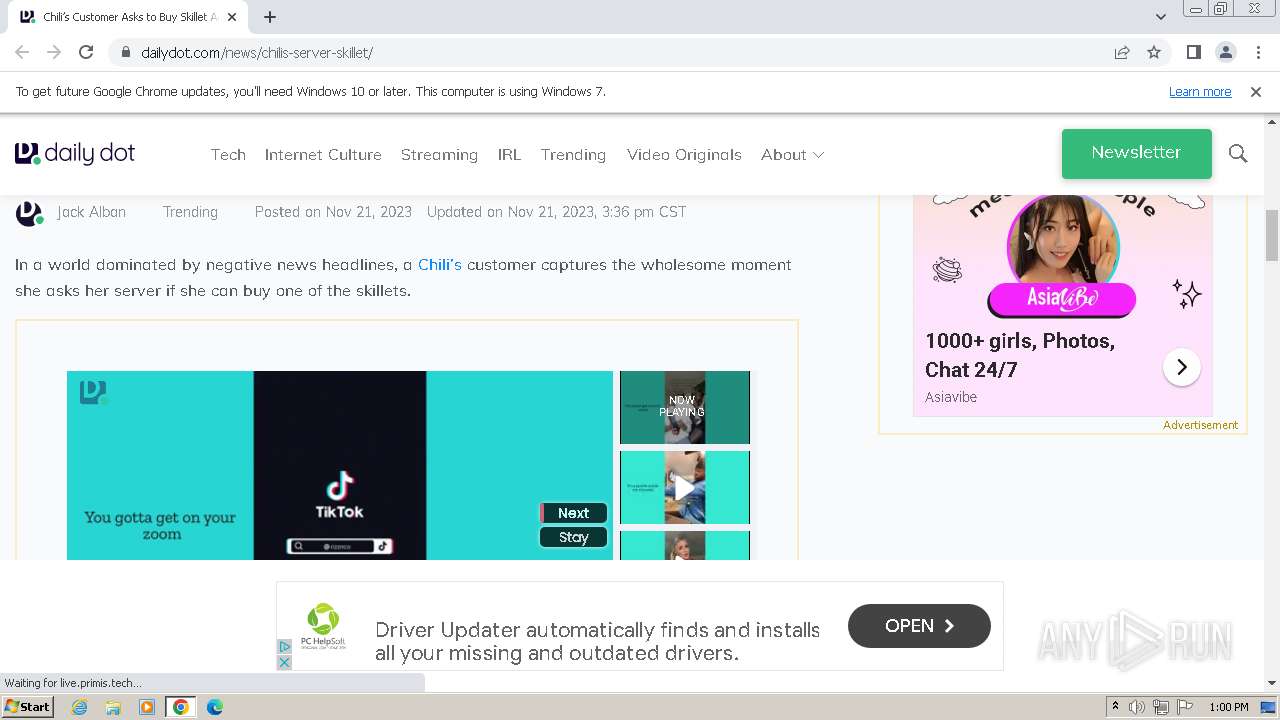Click the Learn more link
The width and height of the screenshot is (1280, 720).
1200,91
